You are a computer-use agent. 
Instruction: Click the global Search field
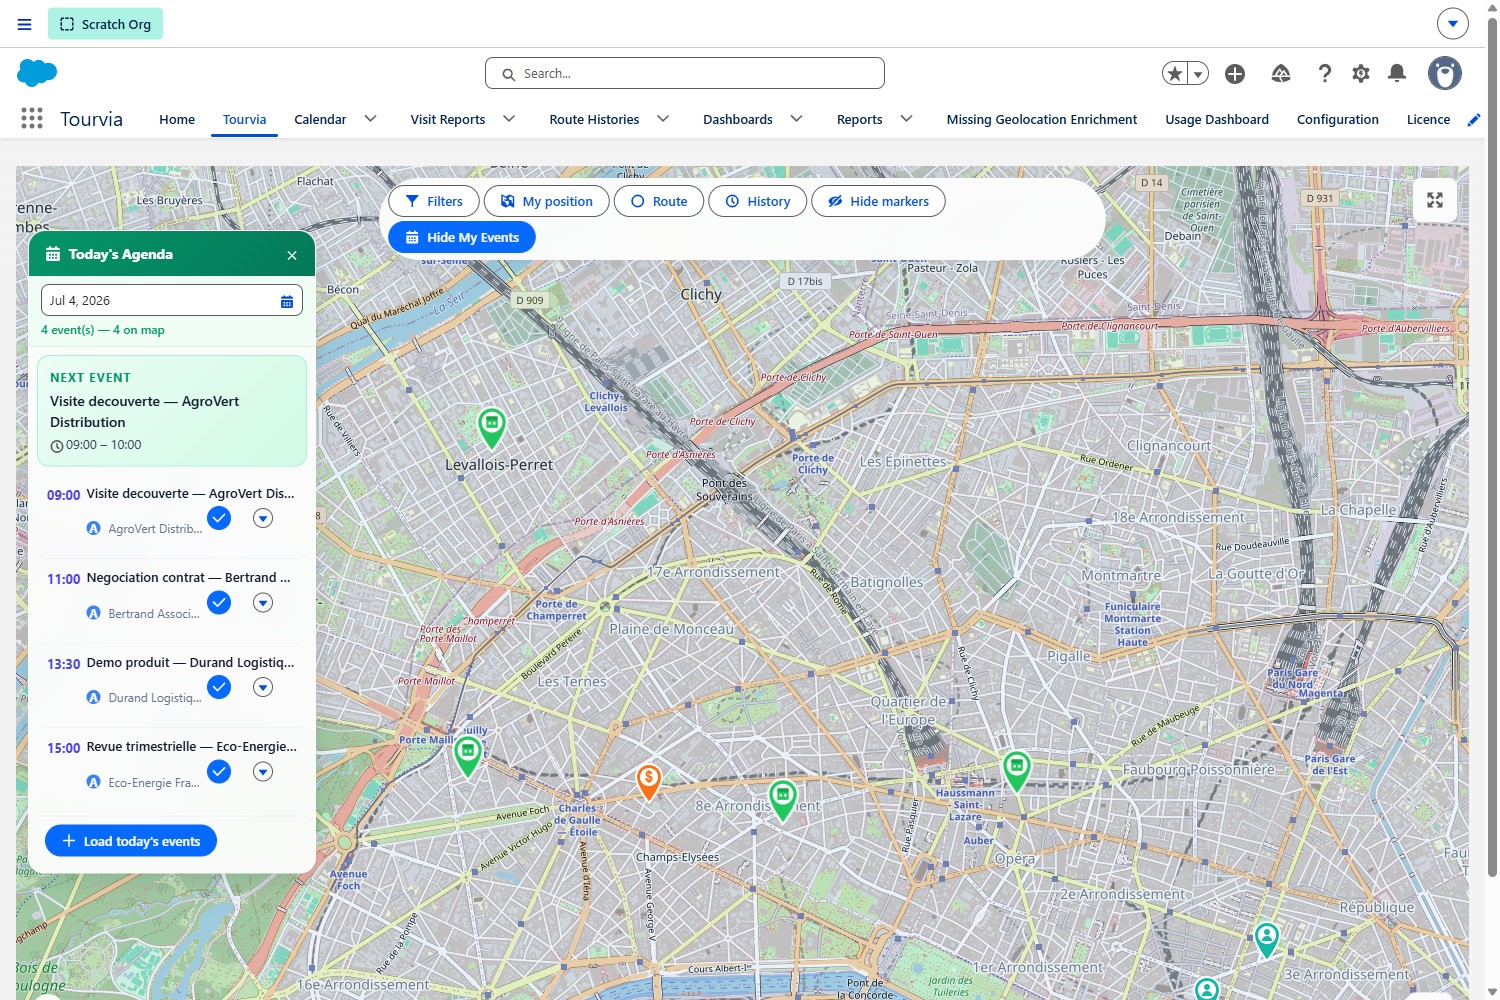685,73
